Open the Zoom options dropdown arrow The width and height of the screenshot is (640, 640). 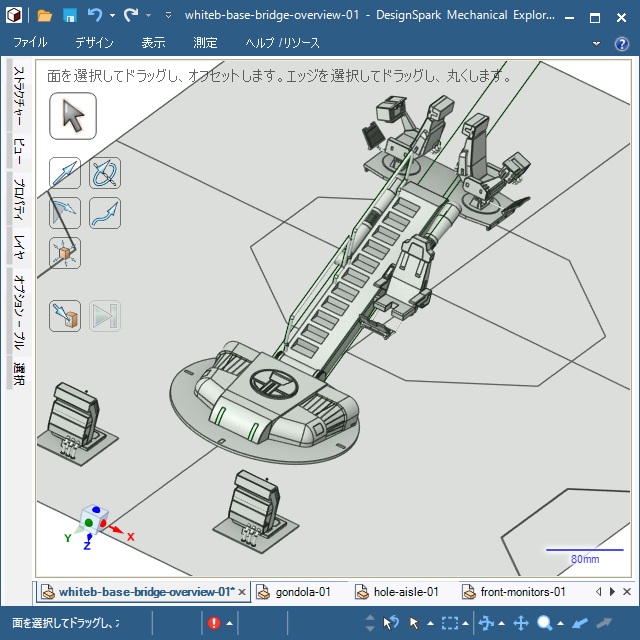tap(560, 623)
